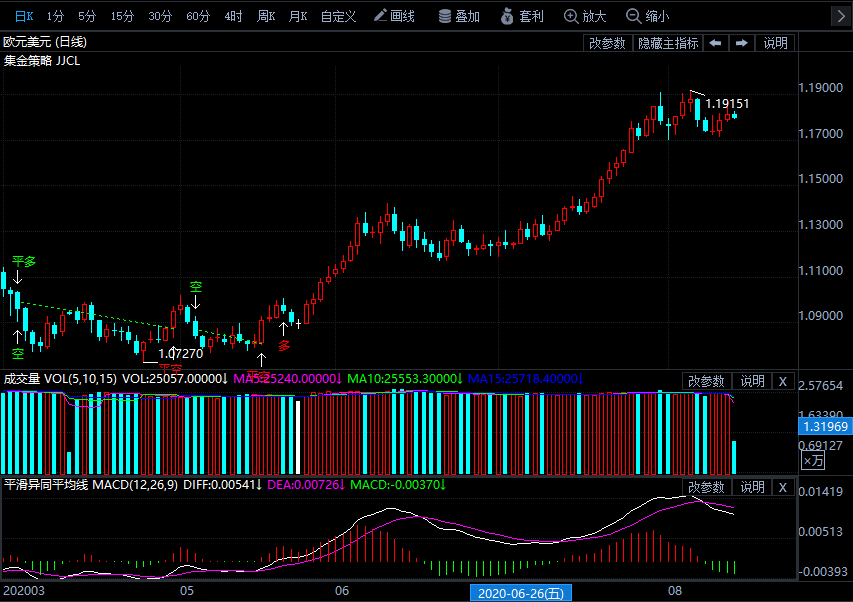Click the left arrow indicator button

[x=715, y=43]
